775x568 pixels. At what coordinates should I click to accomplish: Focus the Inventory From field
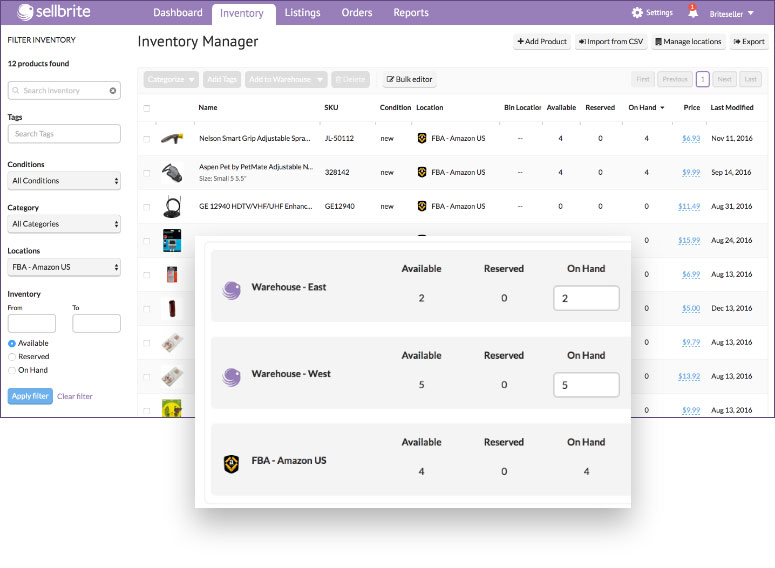tap(32, 323)
